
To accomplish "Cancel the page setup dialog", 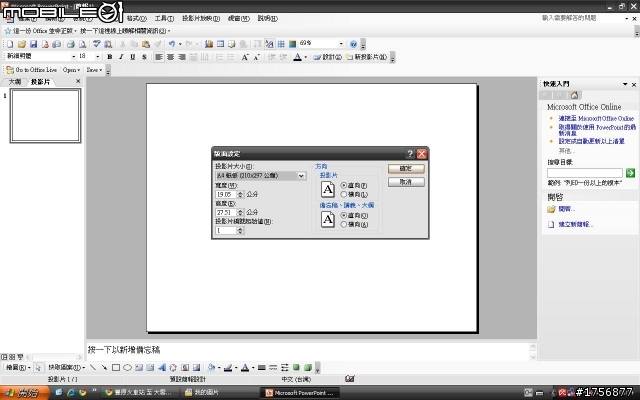I will coord(406,182).
